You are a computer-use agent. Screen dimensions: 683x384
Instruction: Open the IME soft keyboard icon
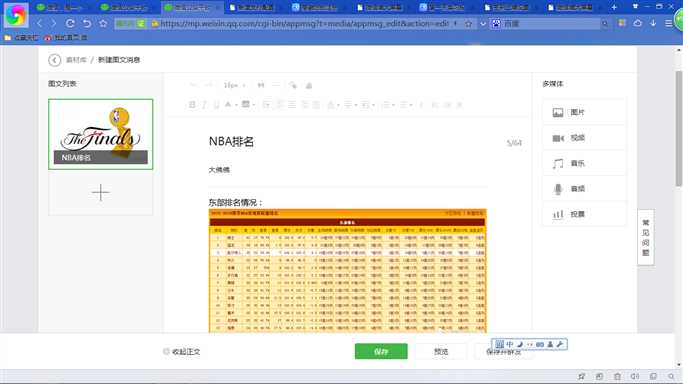[x=540, y=344]
